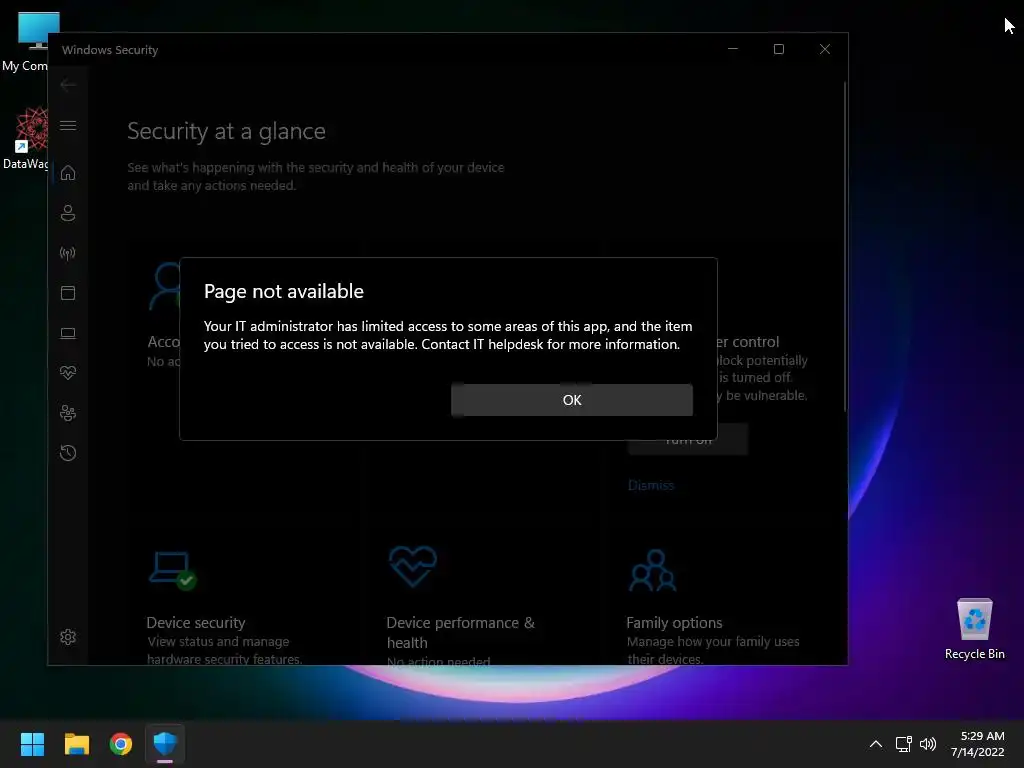
Task: Open the Device performance & health heading
Action: 460,632
